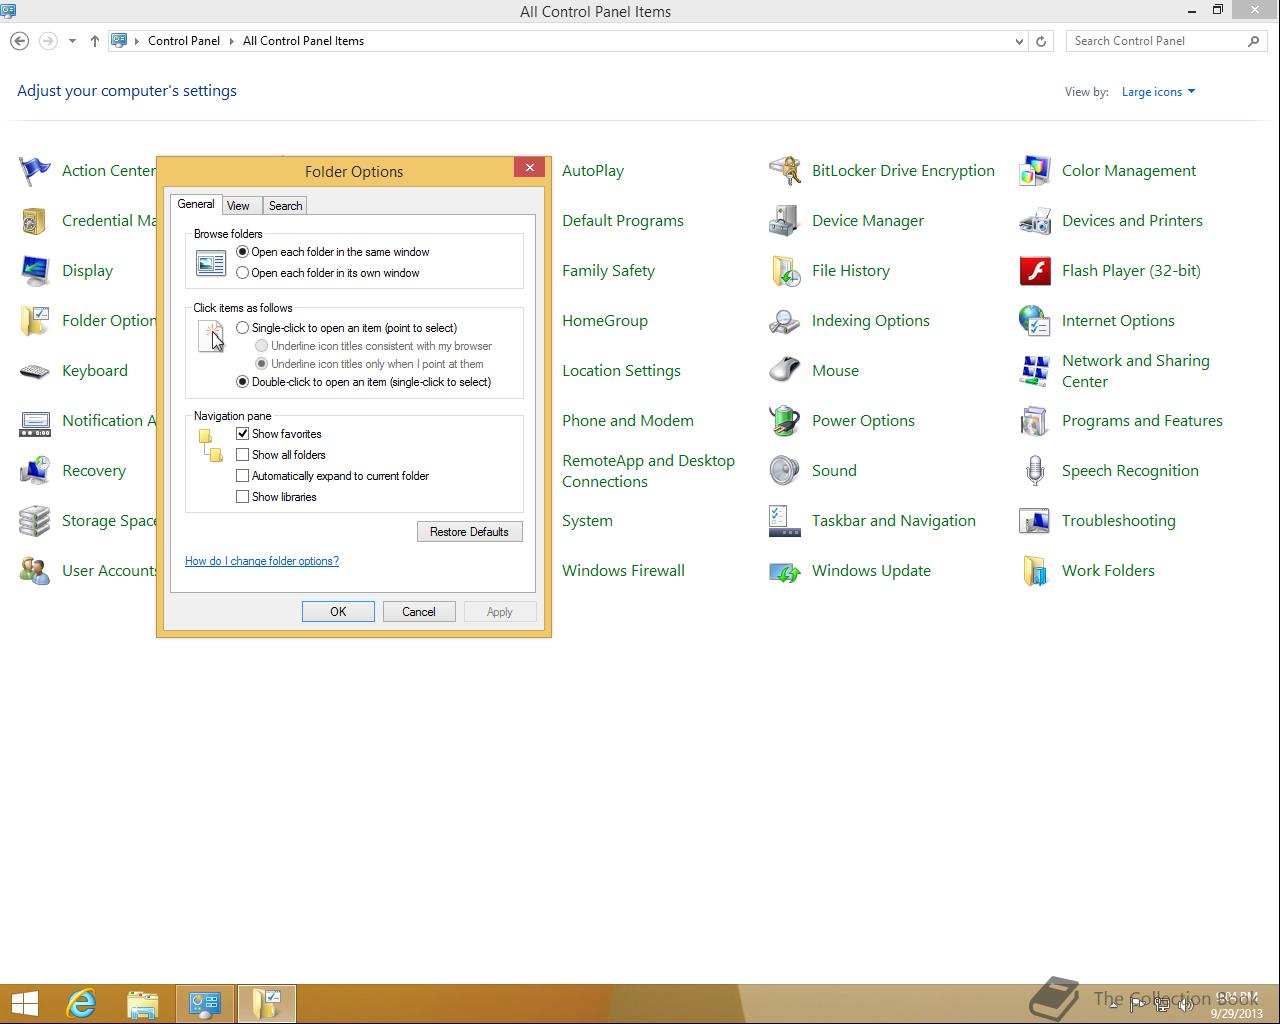Open the Work Folders icon
This screenshot has height=1024, width=1280.
click(x=1034, y=571)
